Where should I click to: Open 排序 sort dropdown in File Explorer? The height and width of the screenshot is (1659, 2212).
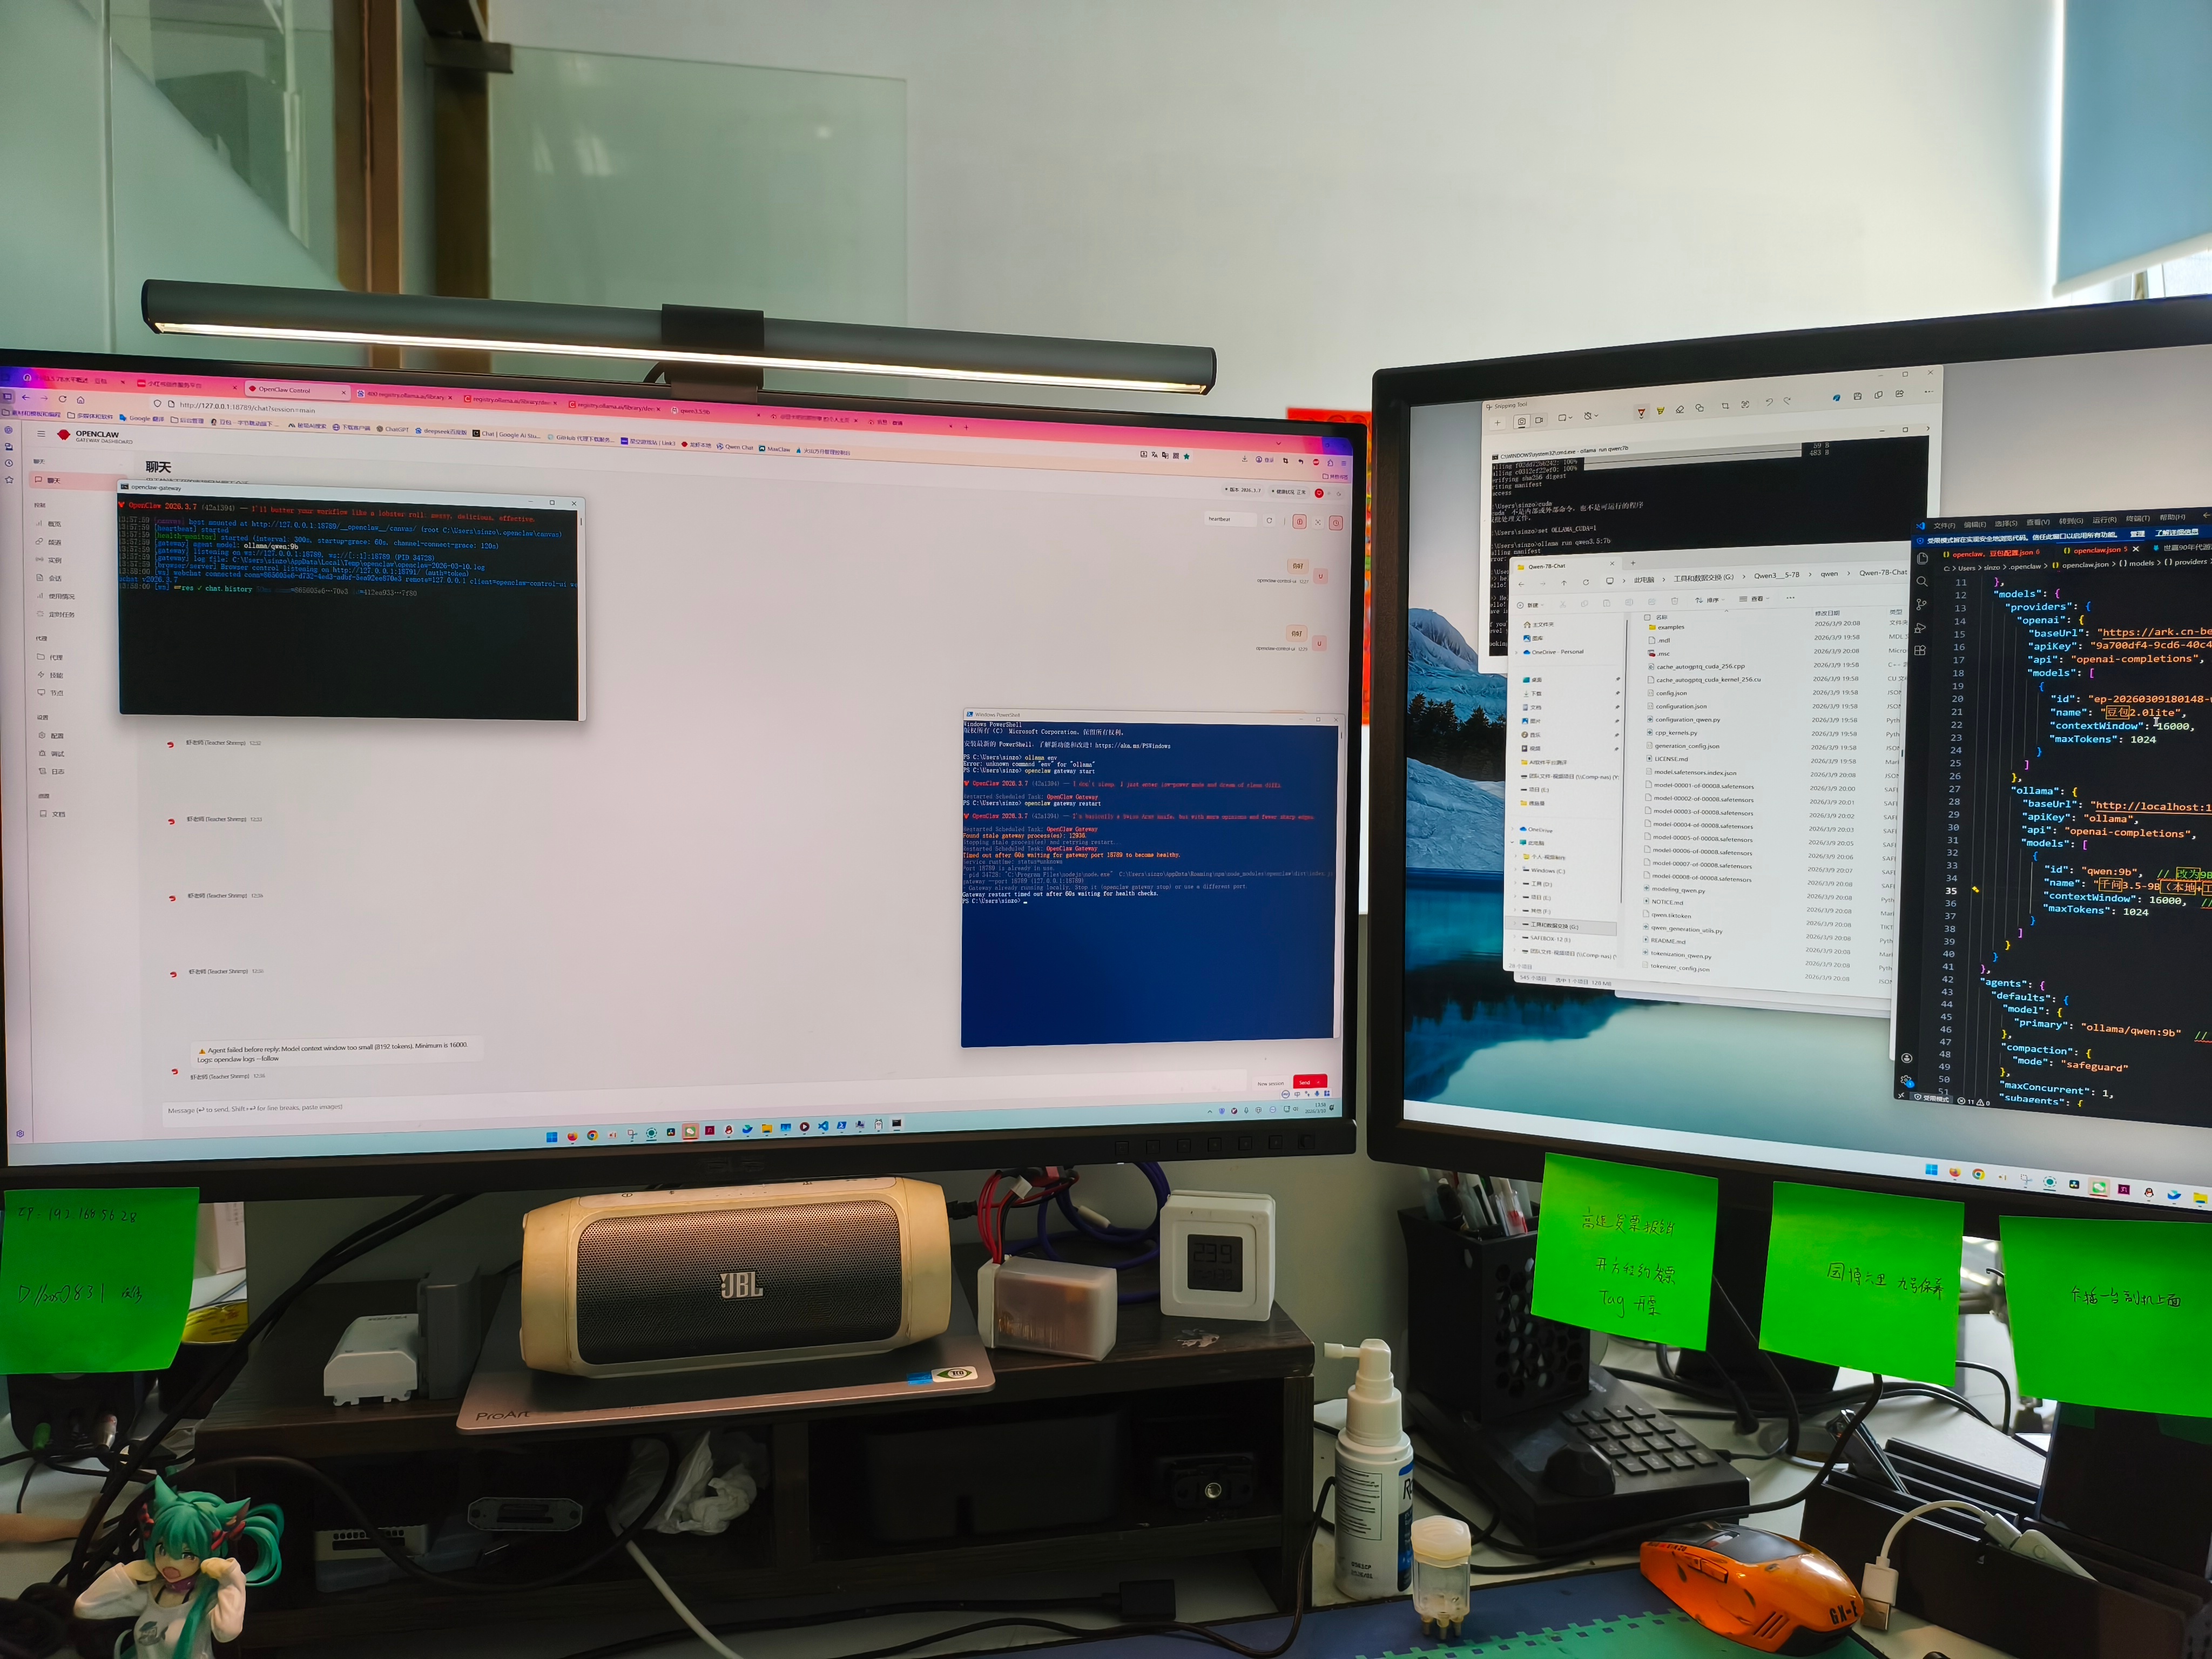(x=1709, y=600)
